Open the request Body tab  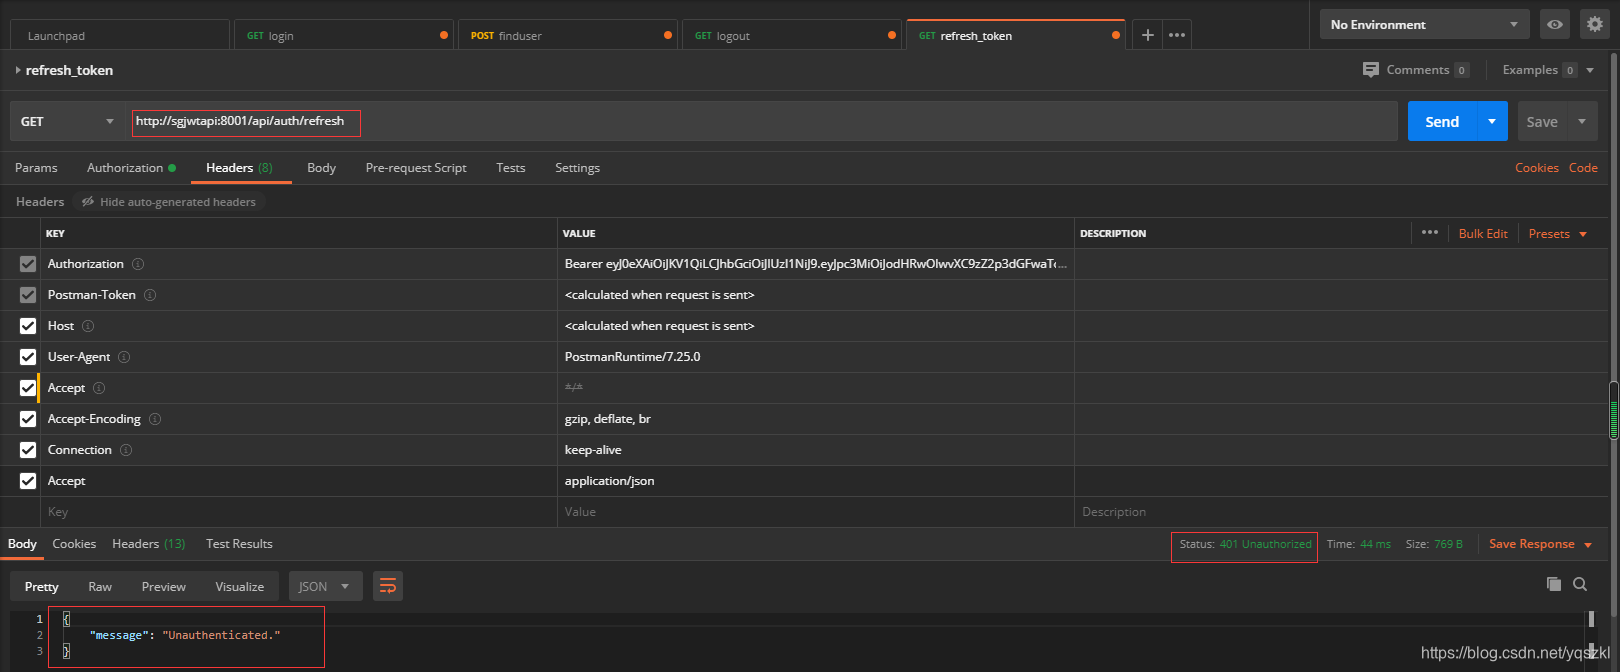click(322, 168)
